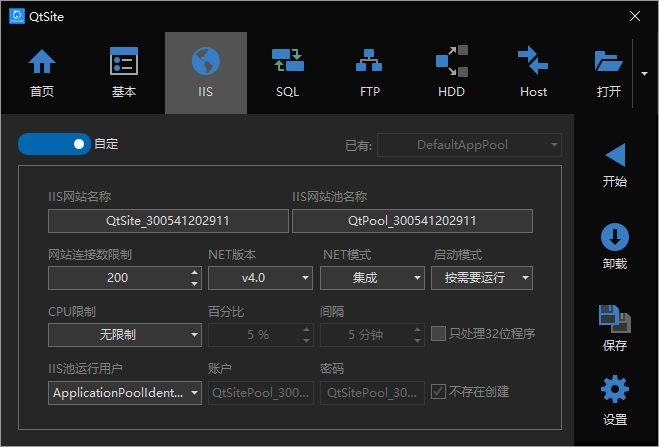Click the 保存 save disk icon
Image resolution: width=659 pixels, height=447 pixels.
click(x=615, y=319)
